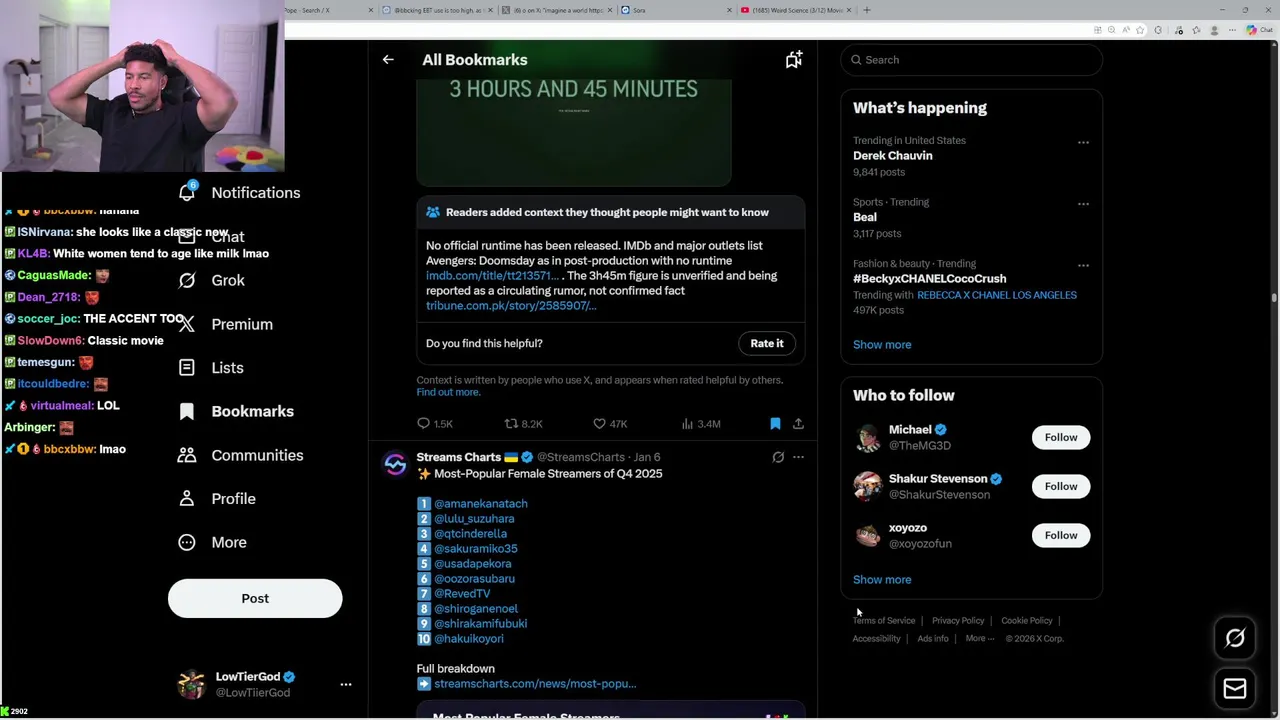This screenshot has width=1280, height=720.
Task: Open Messages envelope floating button
Action: (x=1235, y=689)
